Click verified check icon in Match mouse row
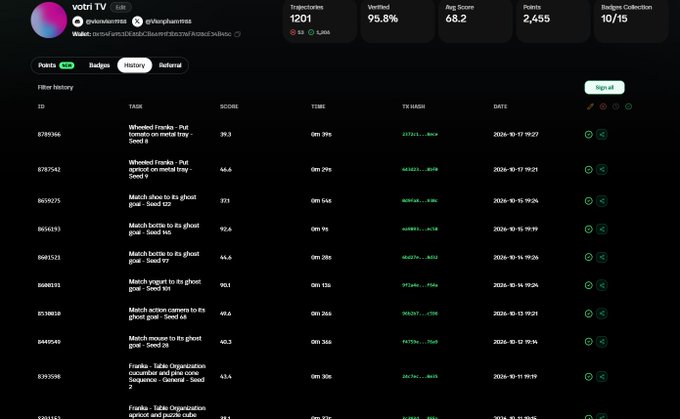Screen dimensions: 680x419 coord(588,342)
